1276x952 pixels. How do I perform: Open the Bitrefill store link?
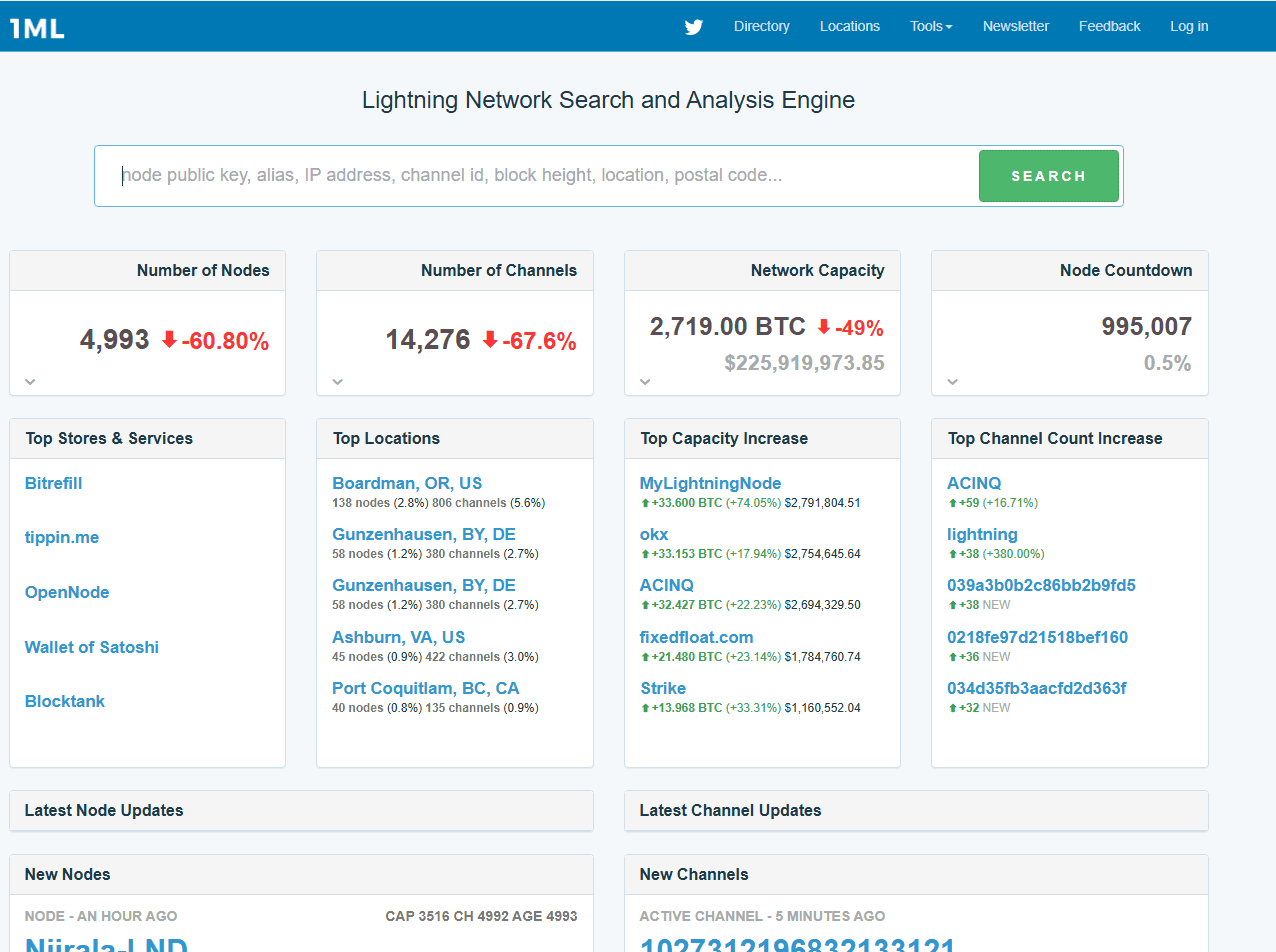[53, 483]
